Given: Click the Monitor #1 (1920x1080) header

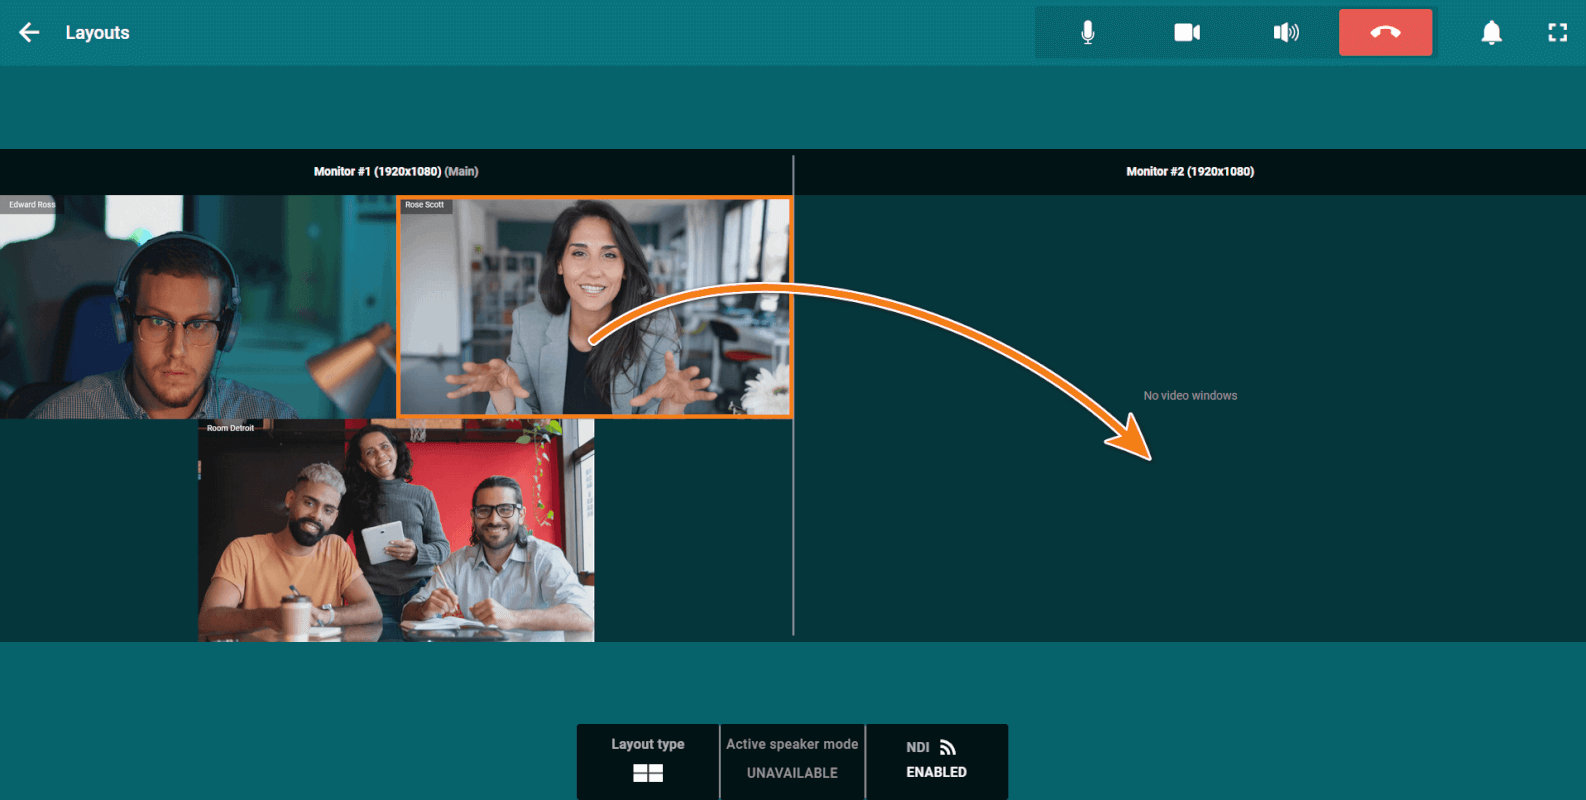Looking at the screenshot, I should 396,172.
